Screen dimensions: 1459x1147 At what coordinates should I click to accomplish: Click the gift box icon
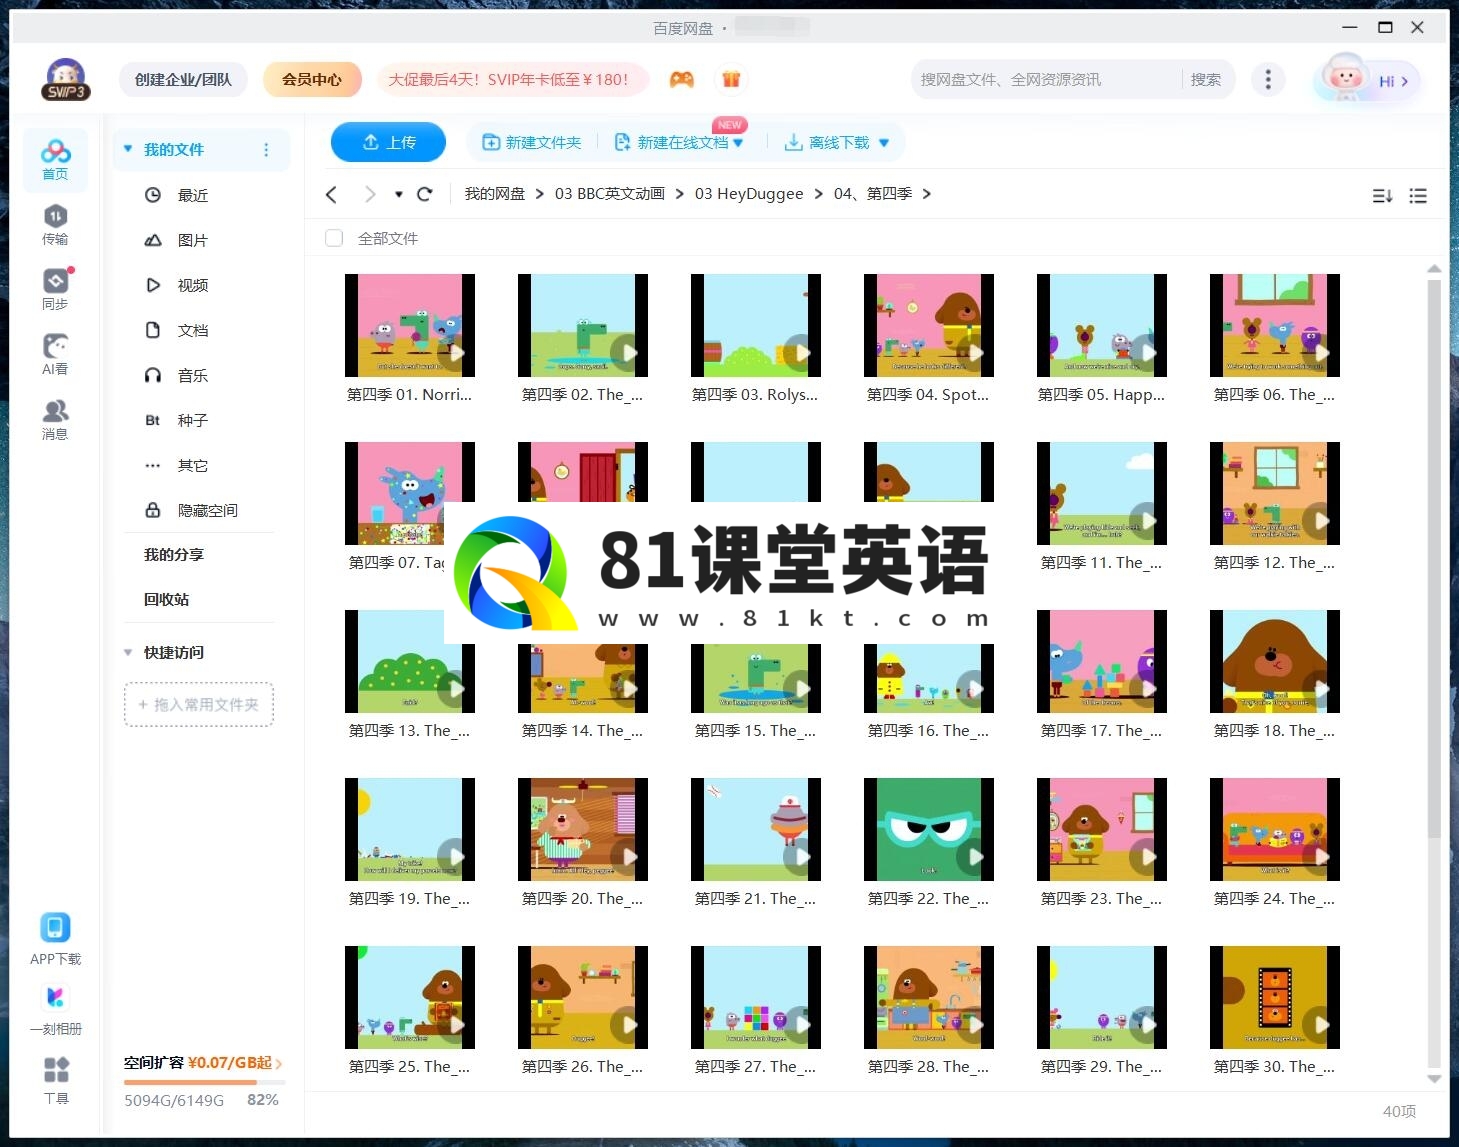click(731, 79)
